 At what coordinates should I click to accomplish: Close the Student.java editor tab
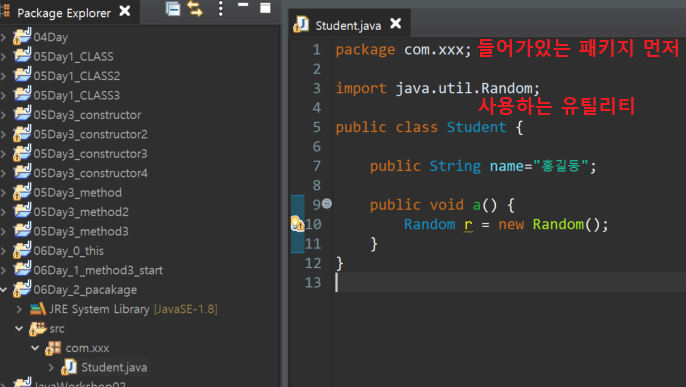[396, 23]
